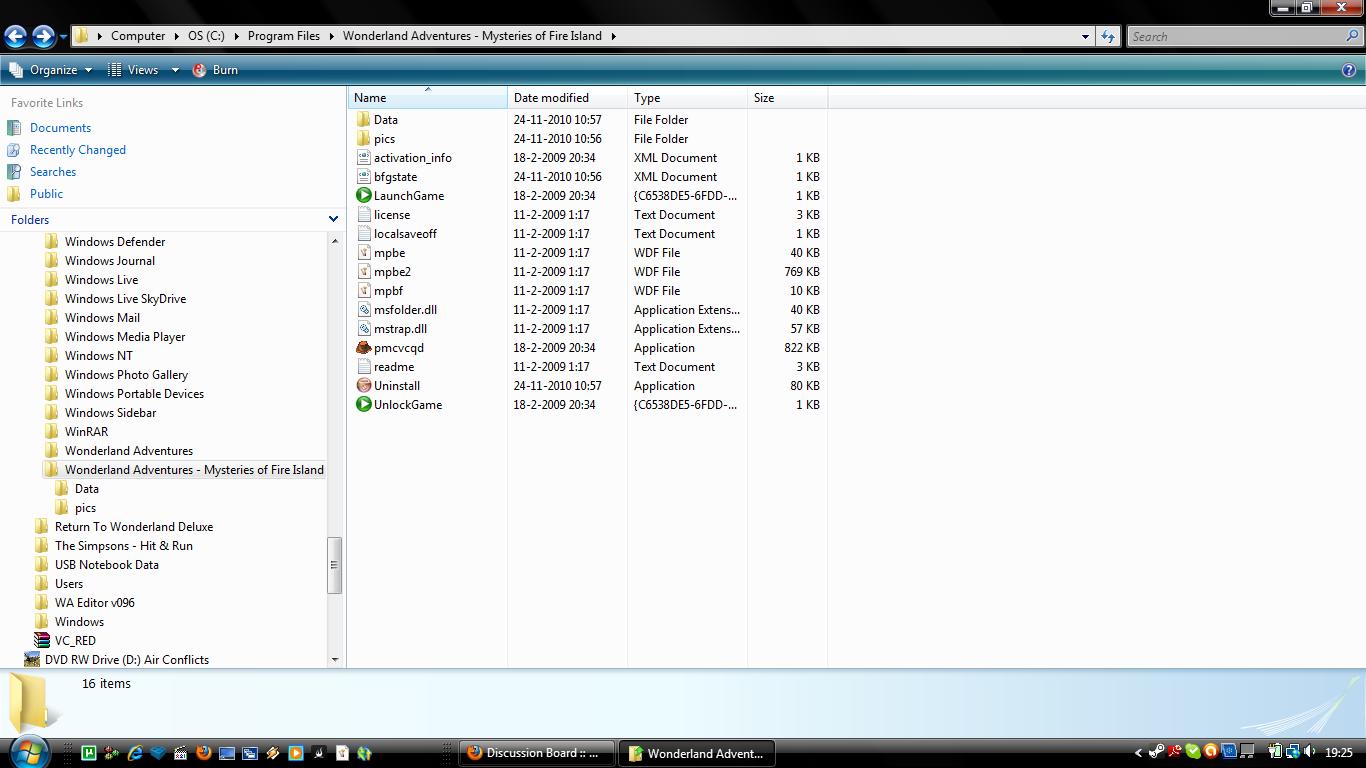Collapse the Folders pane chevron

pyautogui.click(x=333, y=219)
